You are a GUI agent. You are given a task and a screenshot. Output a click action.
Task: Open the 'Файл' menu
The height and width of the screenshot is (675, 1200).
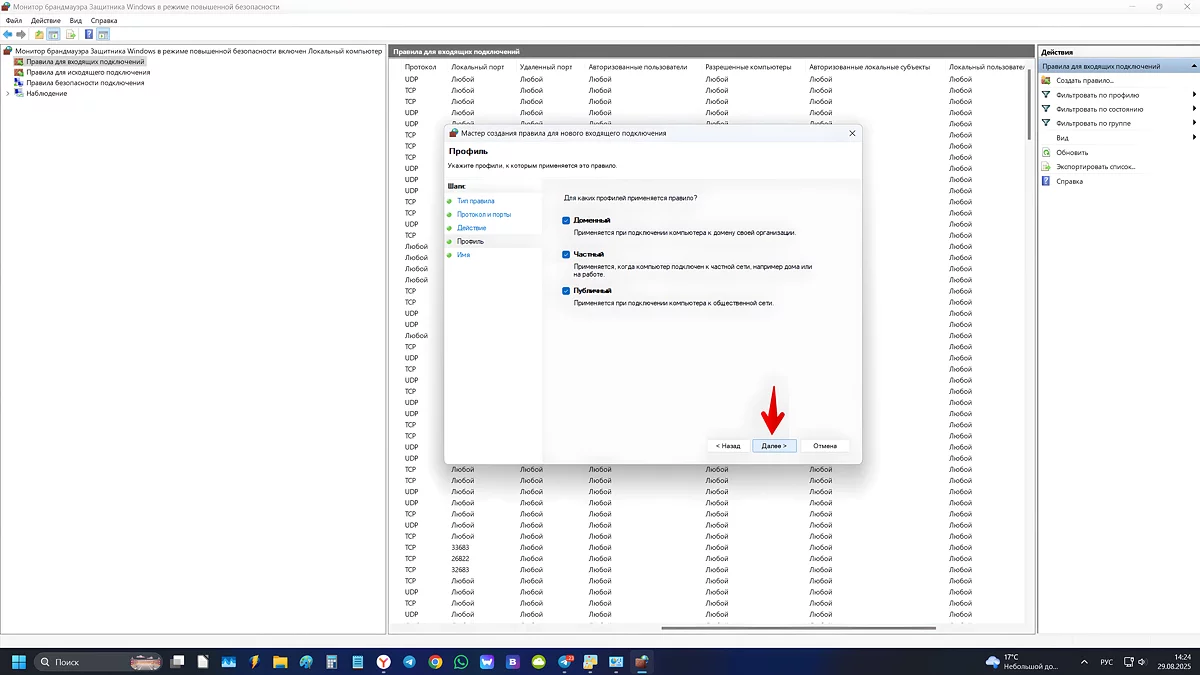(13, 20)
